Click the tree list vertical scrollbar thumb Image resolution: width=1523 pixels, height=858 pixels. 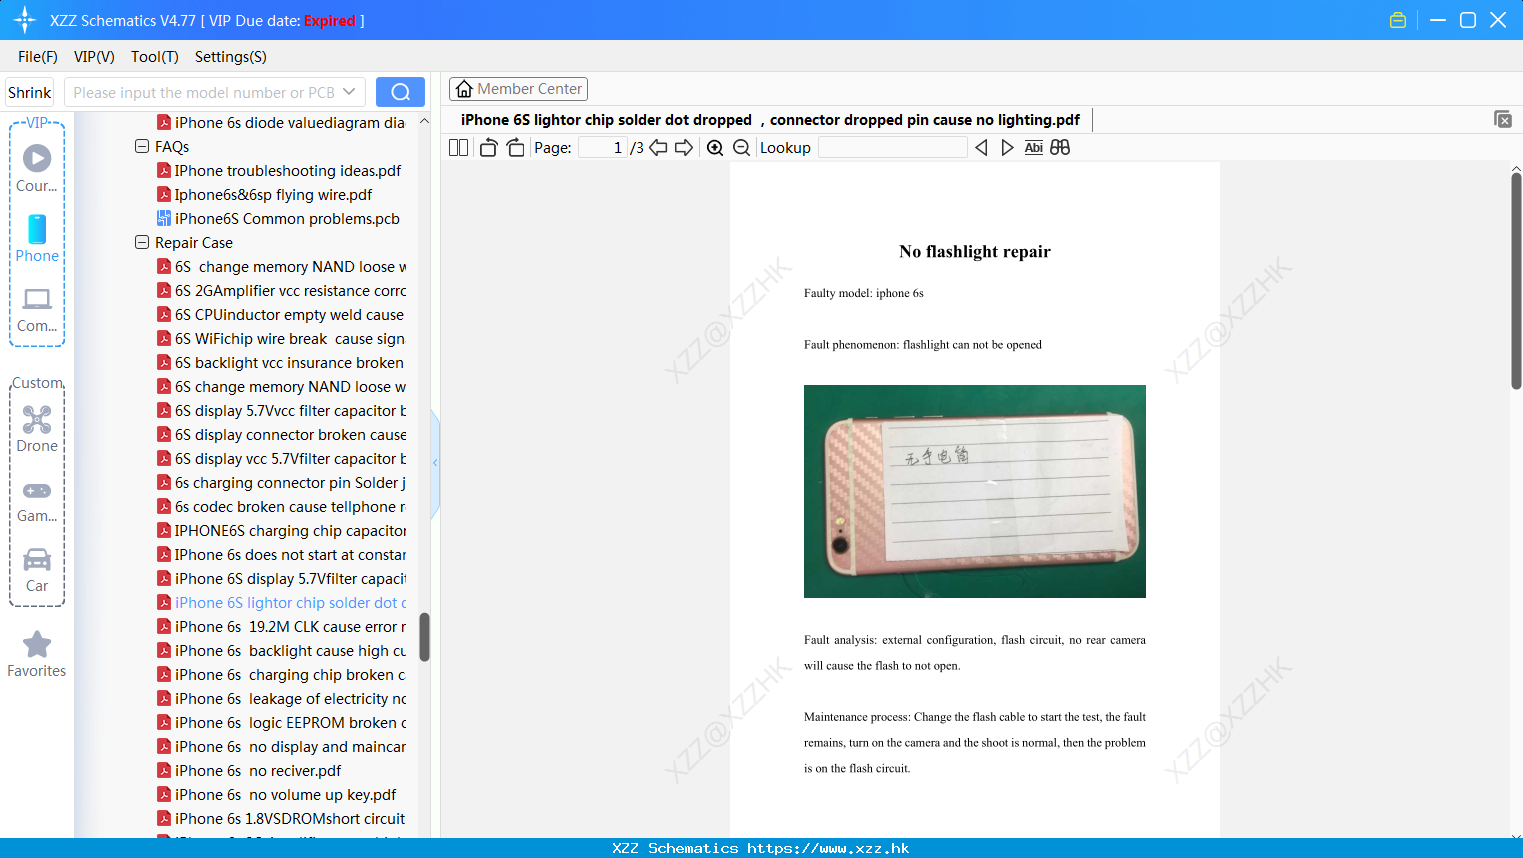[424, 637]
